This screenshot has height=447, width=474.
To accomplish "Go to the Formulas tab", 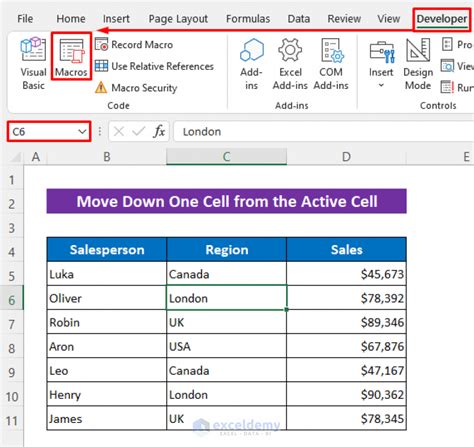I will coord(248,19).
